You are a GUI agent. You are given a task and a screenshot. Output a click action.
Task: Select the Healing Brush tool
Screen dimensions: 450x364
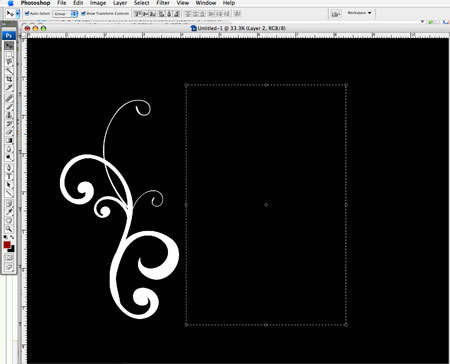9,98
